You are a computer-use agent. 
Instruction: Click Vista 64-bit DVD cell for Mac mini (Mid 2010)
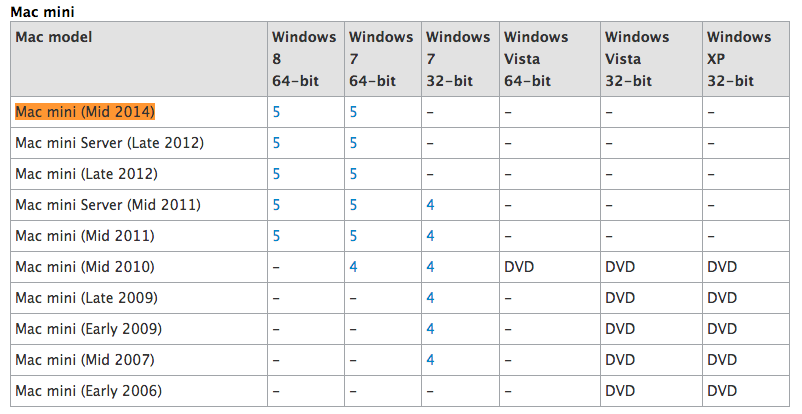click(x=519, y=267)
